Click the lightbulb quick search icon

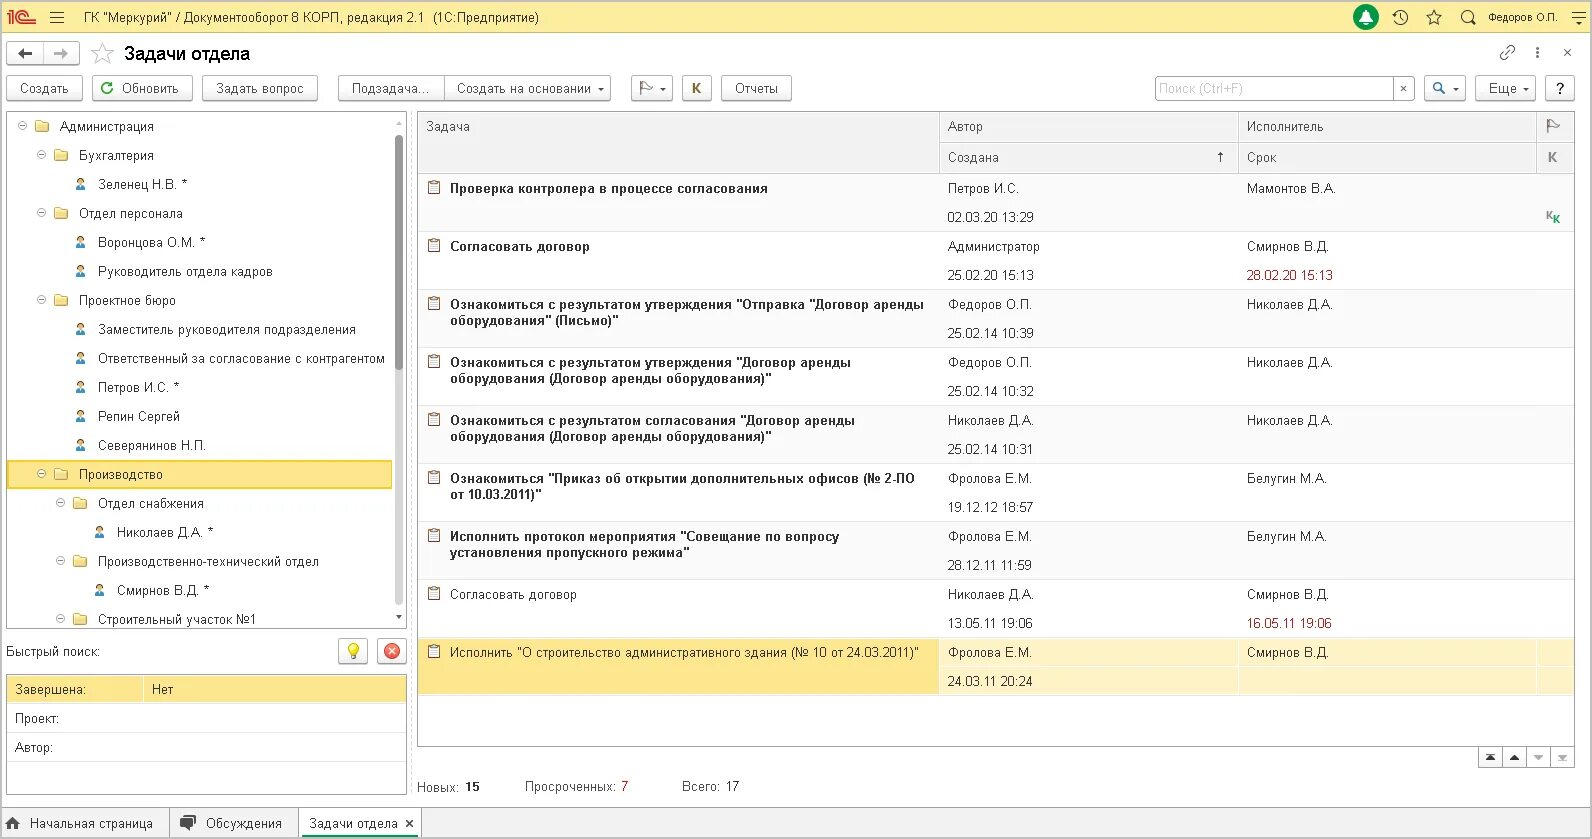pyautogui.click(x=353, y=651)
